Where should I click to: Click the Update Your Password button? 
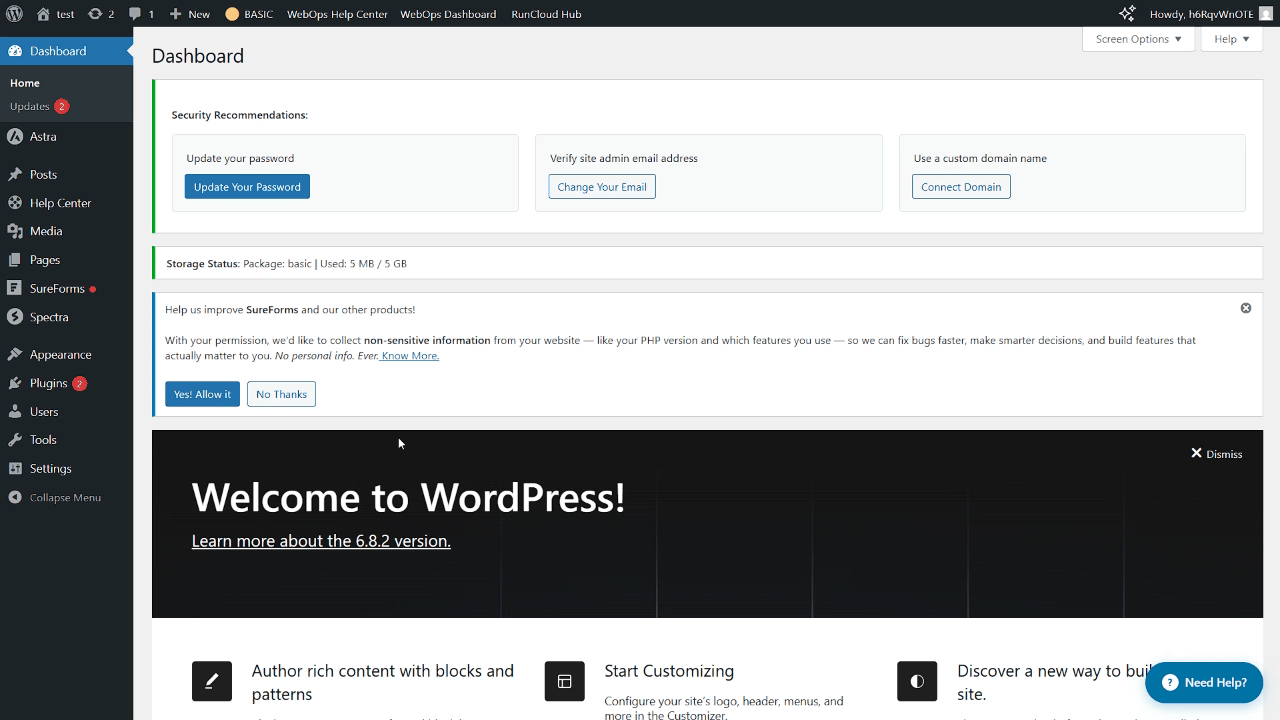[x=247, y=187]
